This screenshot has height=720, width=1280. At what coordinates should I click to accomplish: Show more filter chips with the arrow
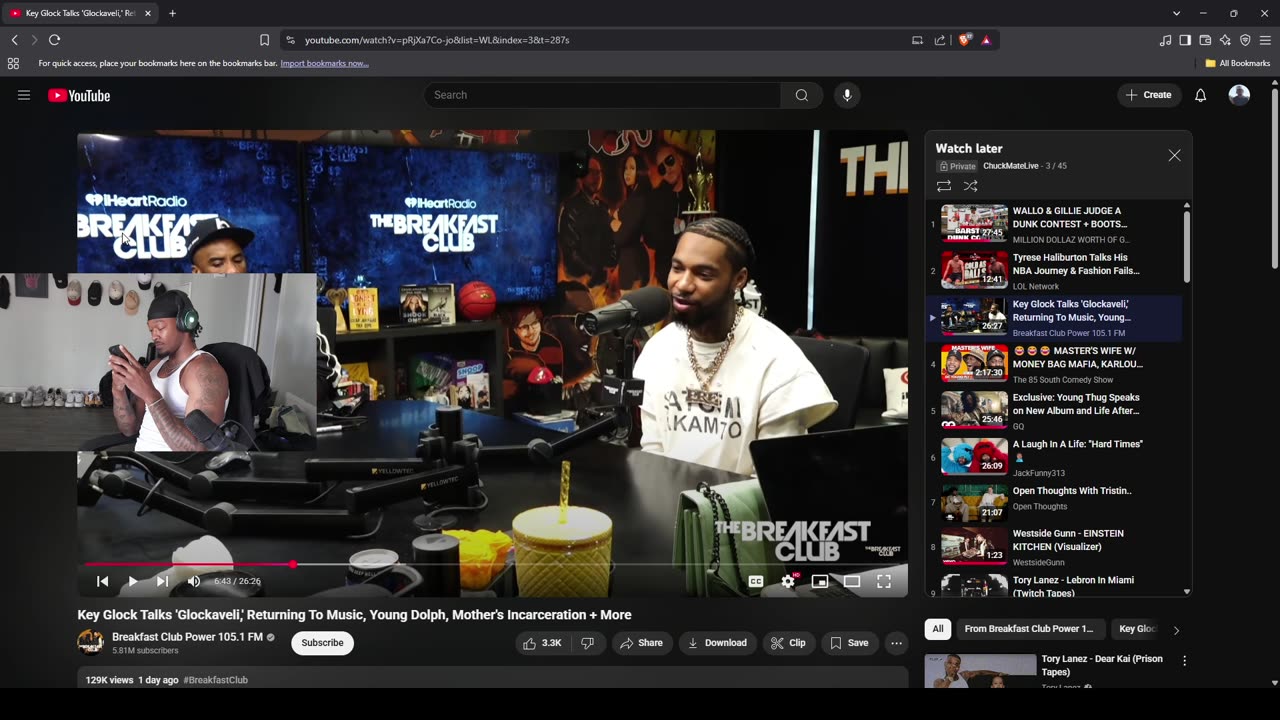pyautogui.click(x=1176, y=630)
